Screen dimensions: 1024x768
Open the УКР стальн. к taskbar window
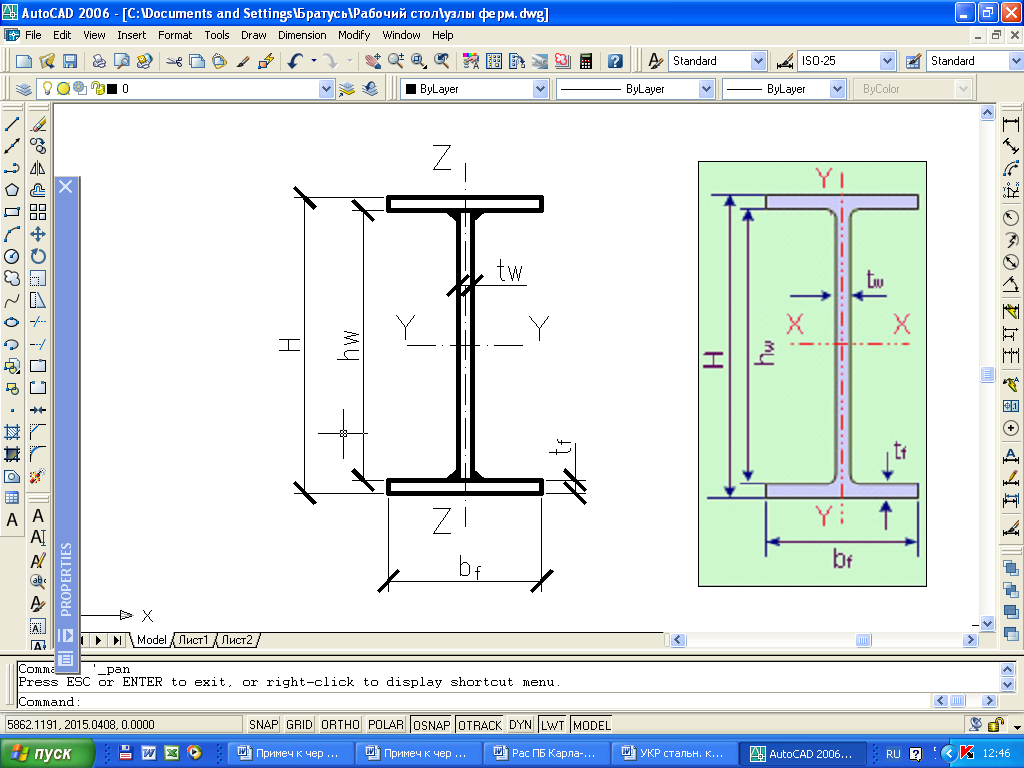pos(675,754)
